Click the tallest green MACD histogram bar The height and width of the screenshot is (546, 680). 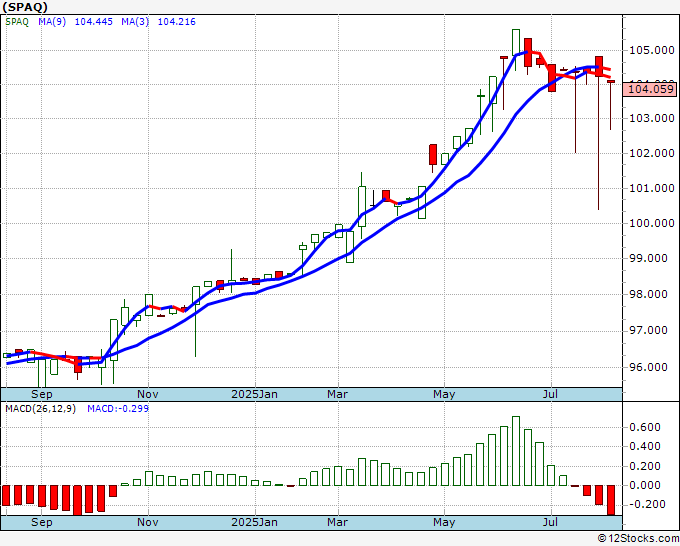pos(516,451)
